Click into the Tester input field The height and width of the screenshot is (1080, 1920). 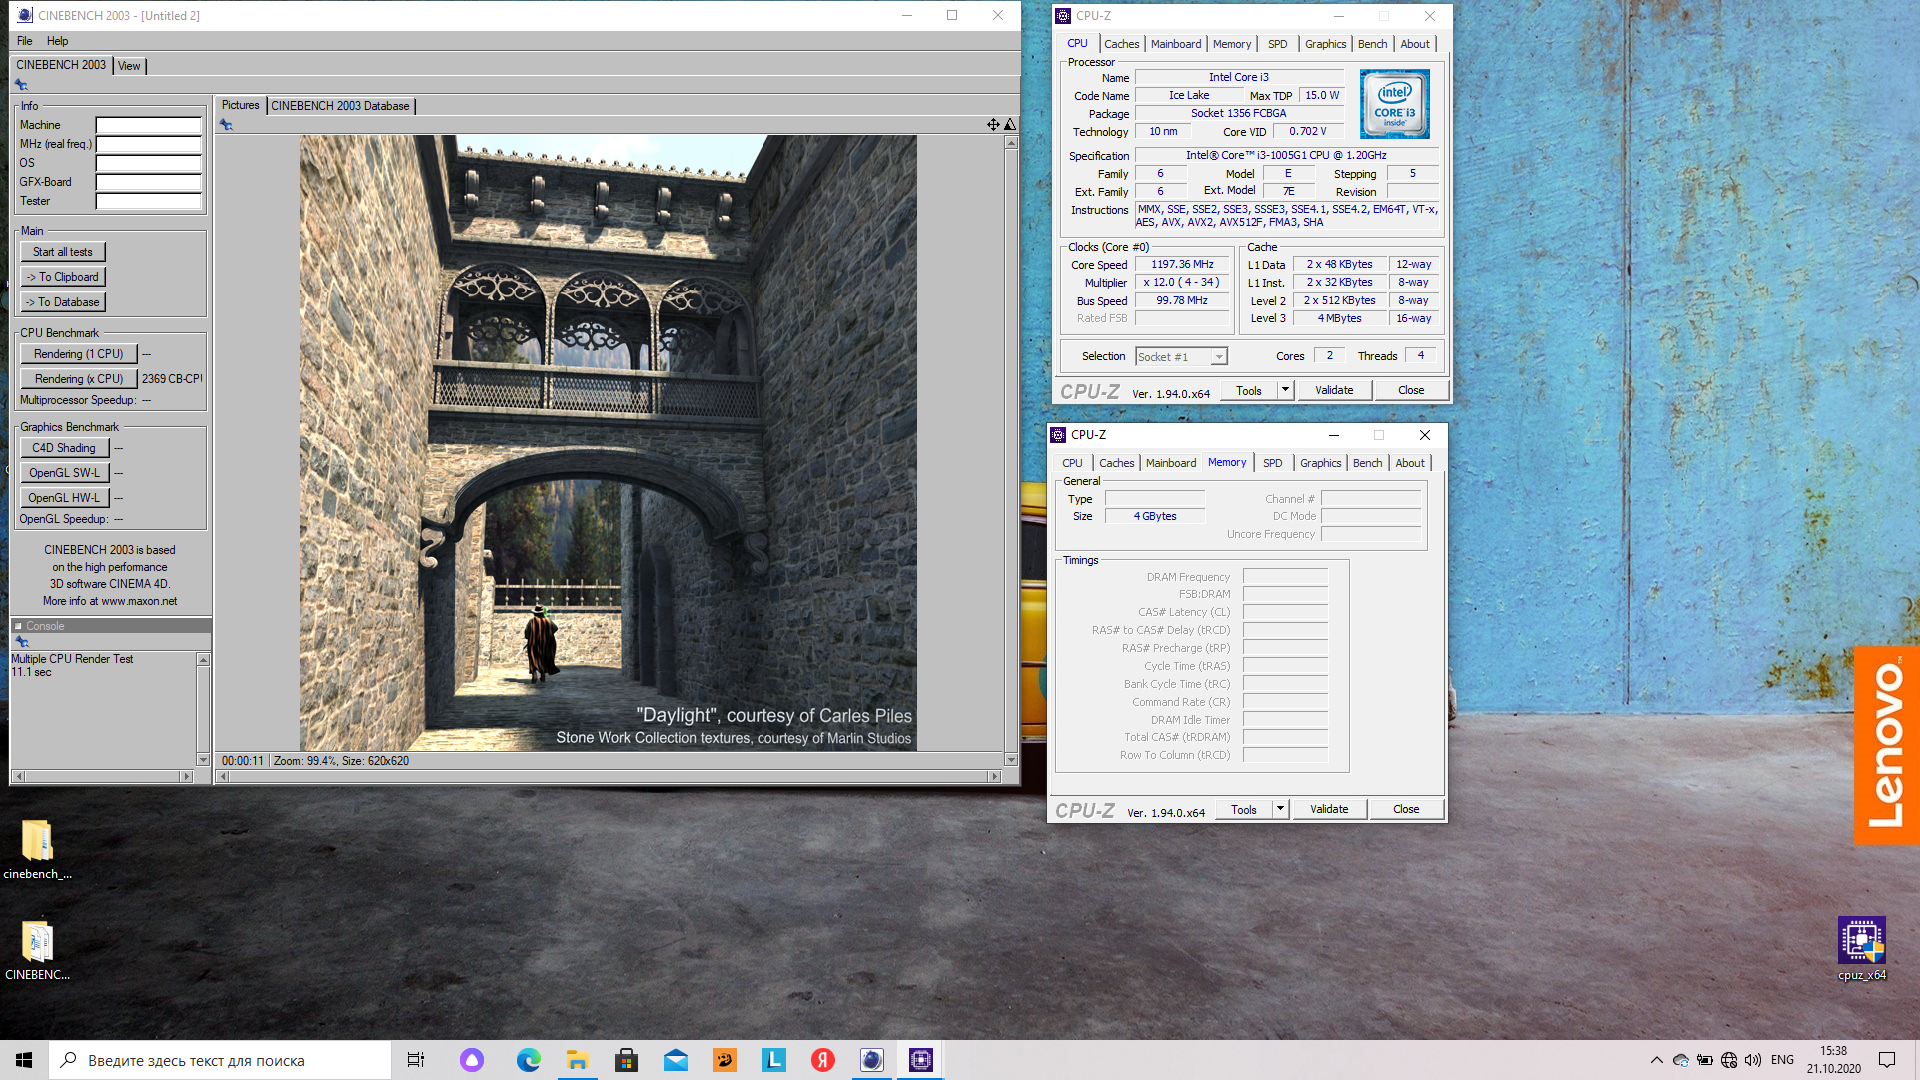[x=148, y=201]
